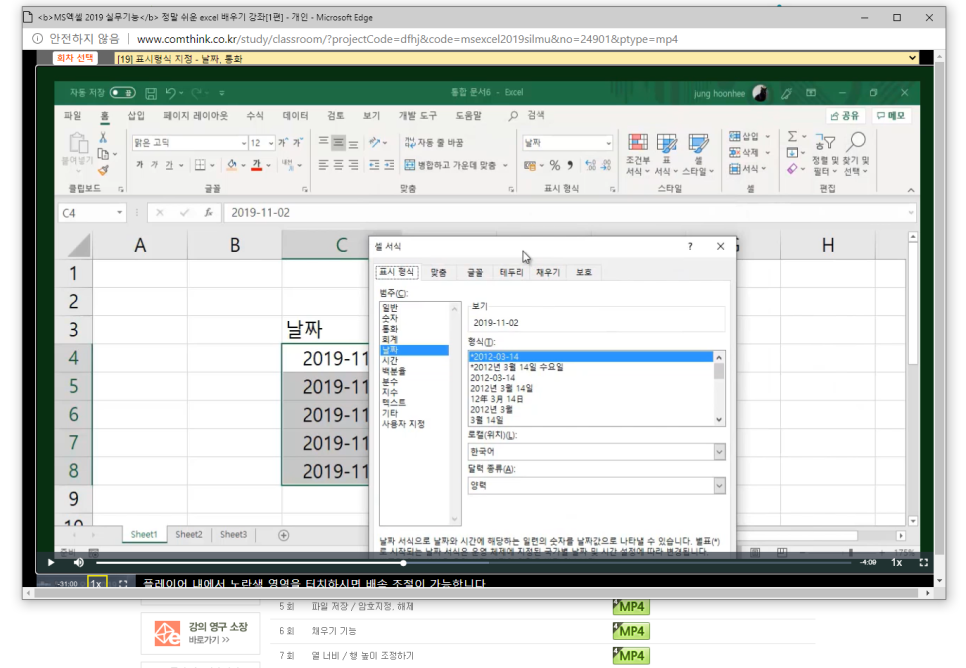Collapse the ribbon with the chevron
Image resolution: width=966 pixels, height=668 pixels.
pos(911,190)
